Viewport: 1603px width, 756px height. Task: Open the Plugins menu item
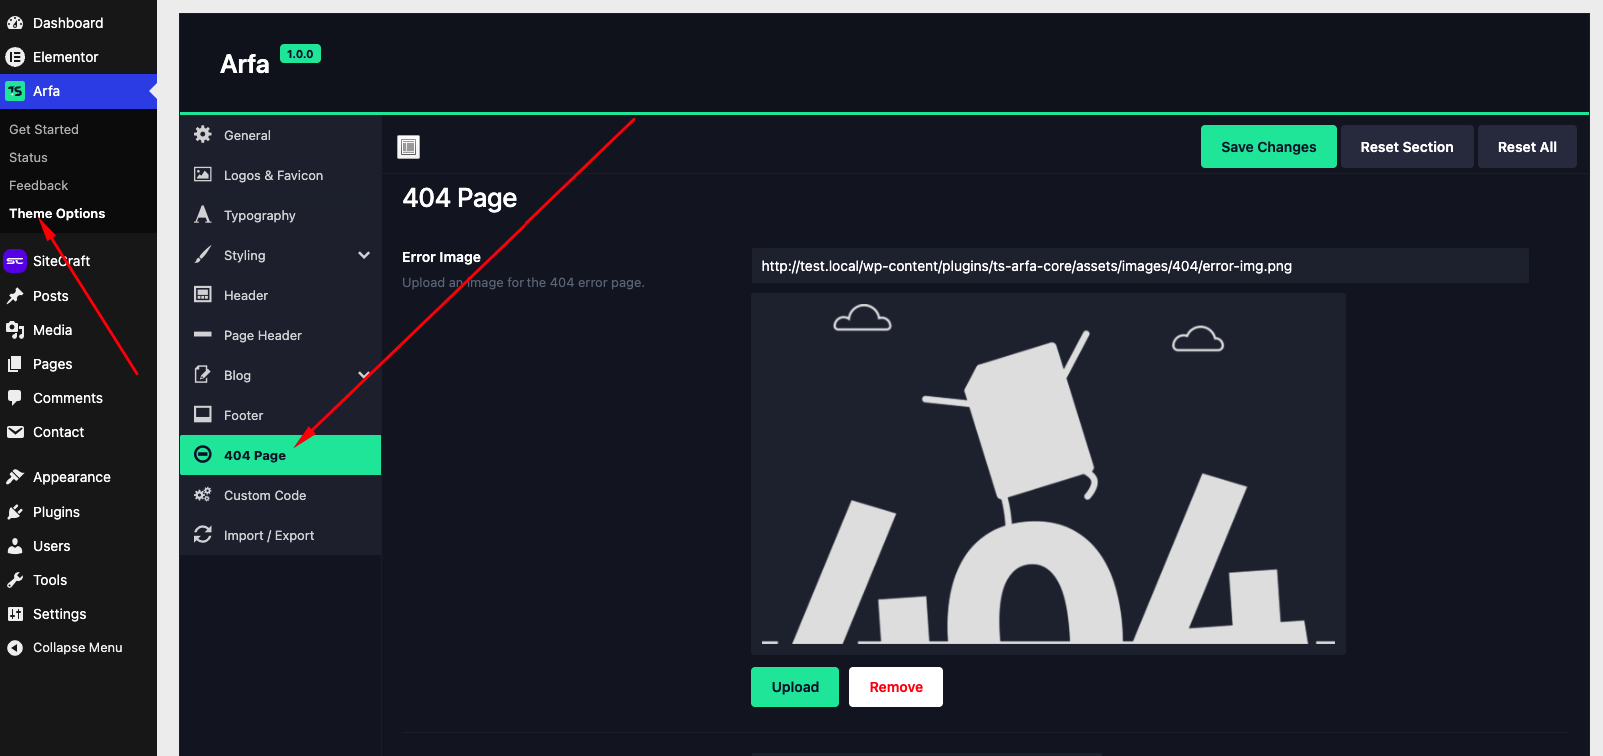78,512
